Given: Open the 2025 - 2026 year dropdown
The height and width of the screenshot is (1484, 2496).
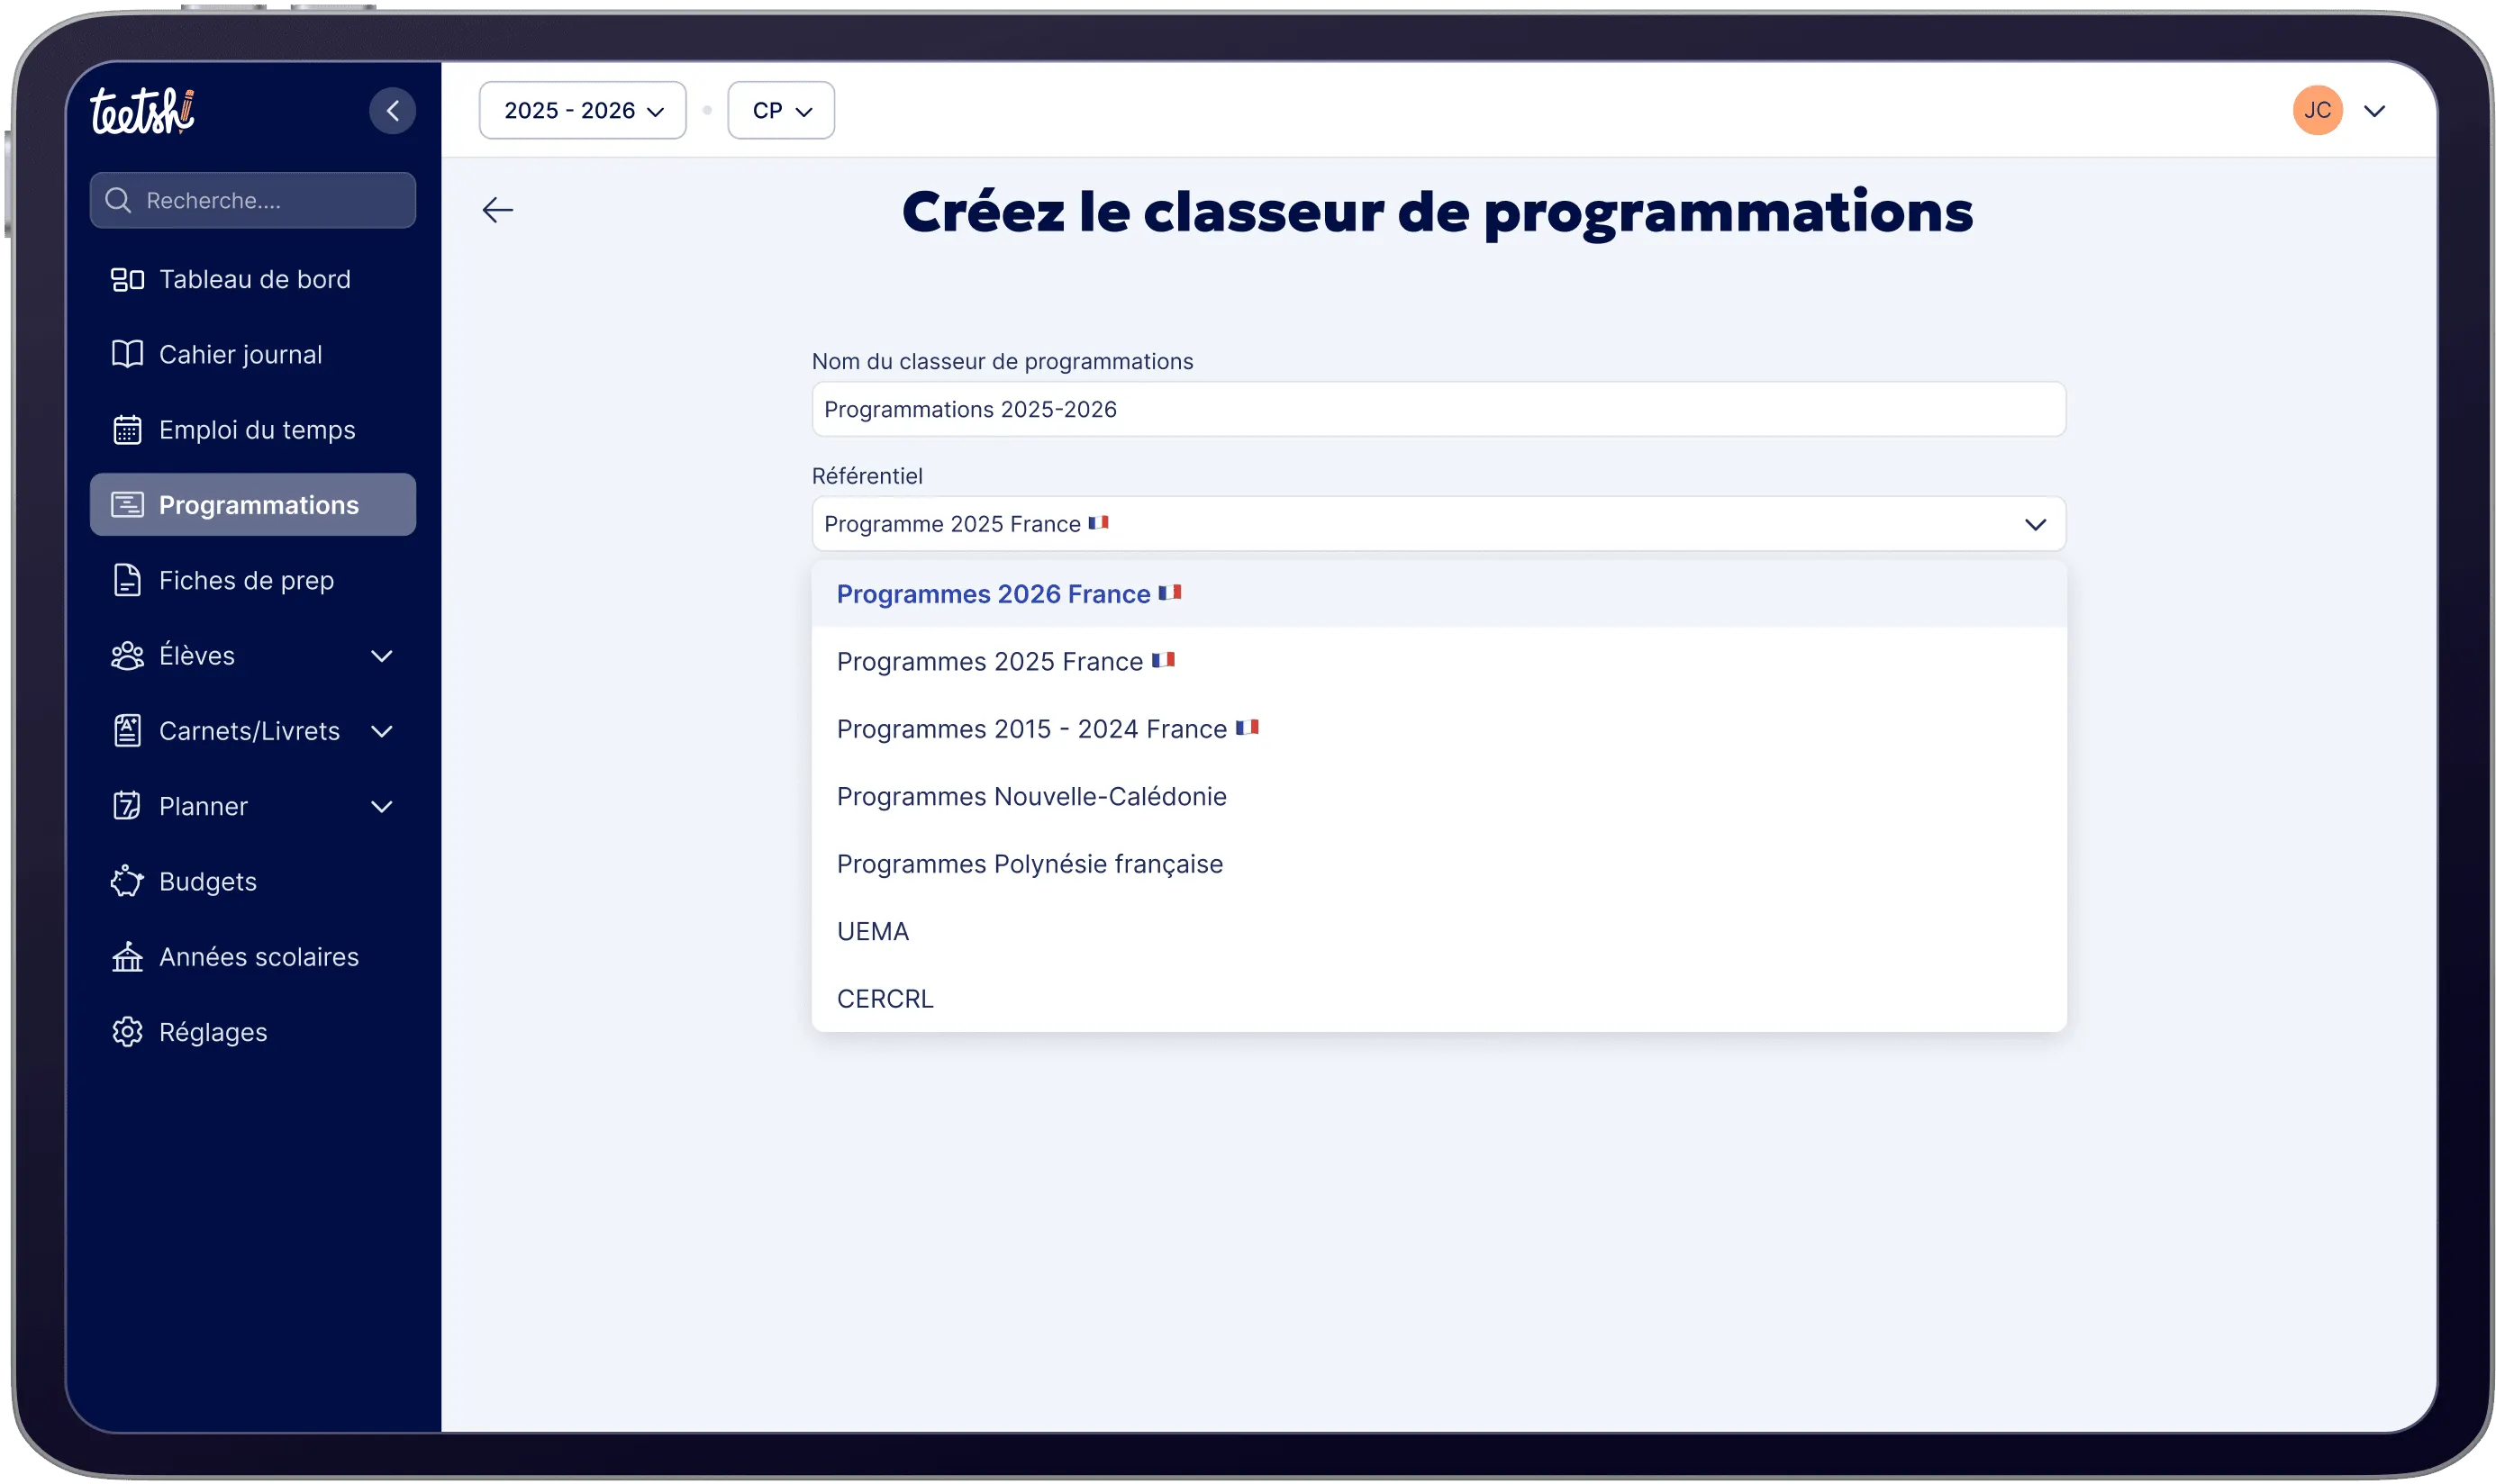Looking at the screenshot, I should (582, 110).
